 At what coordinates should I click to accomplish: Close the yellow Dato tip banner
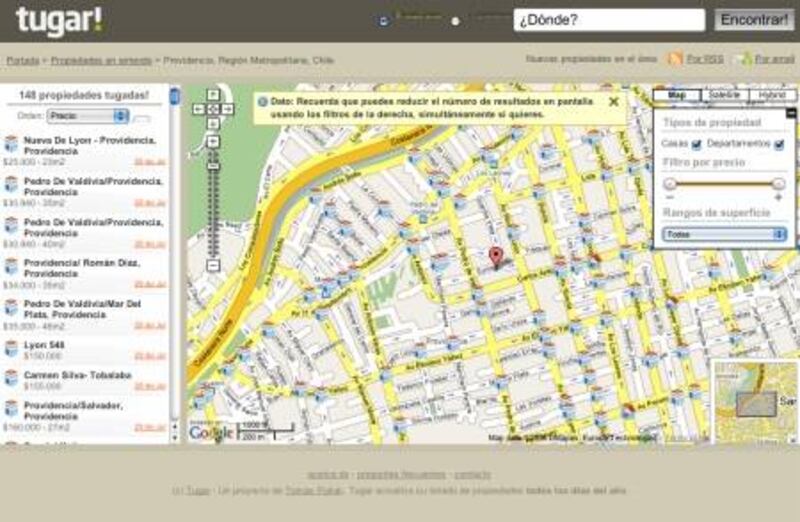click(x=613, y=101)
